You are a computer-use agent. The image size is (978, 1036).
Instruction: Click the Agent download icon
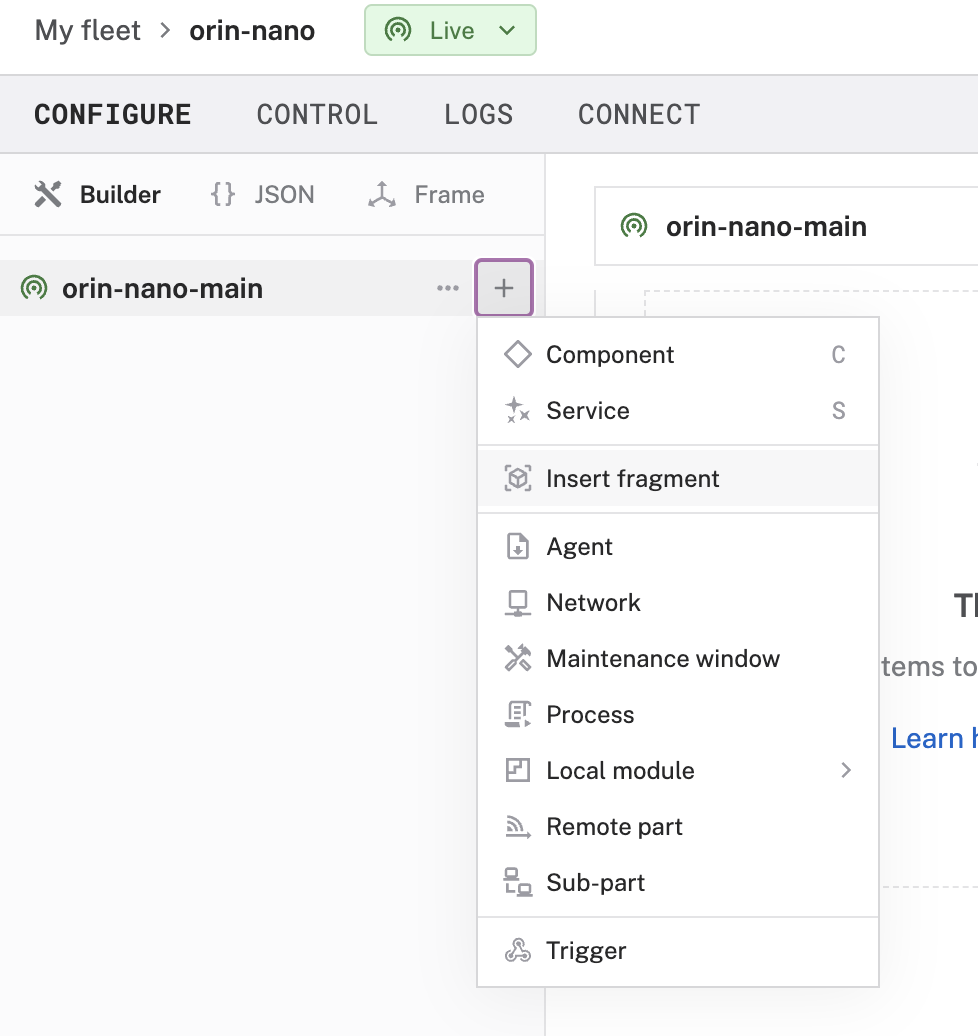click(x=517, y=547)
